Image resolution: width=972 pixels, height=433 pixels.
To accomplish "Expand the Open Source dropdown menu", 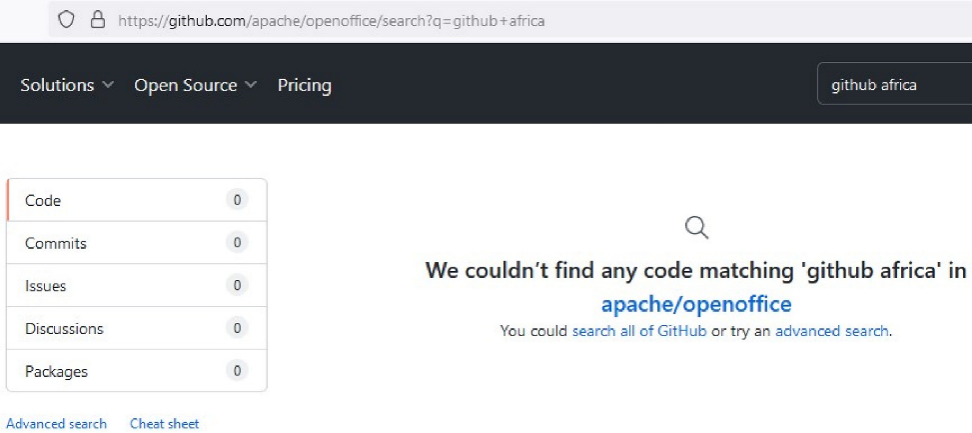I will click(195, 85).
